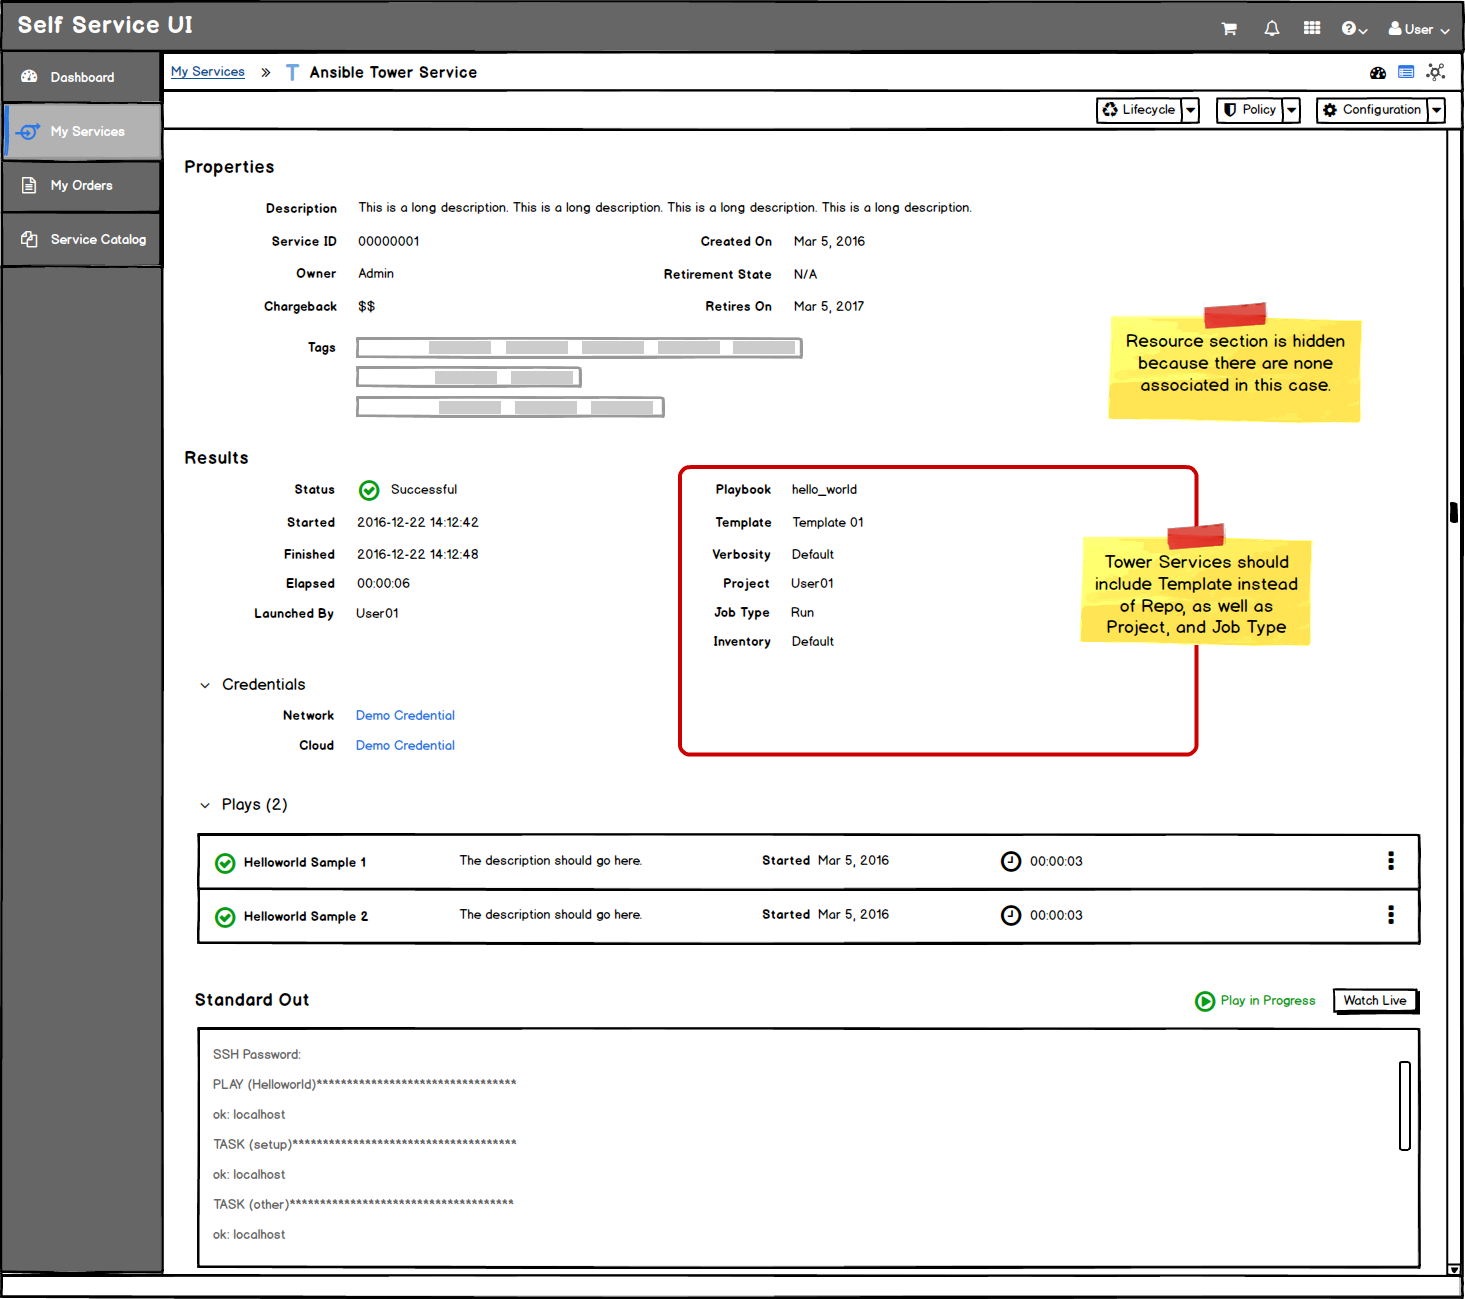The image size is (1465, 1299).
Task: Open the Lifecycle dropdown arrow
Action: coord(1190,110)
